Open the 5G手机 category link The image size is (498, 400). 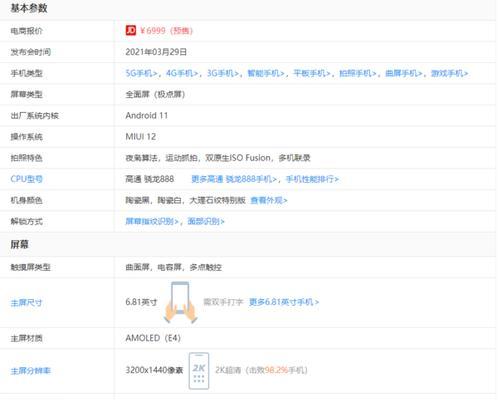pos(141,73)
